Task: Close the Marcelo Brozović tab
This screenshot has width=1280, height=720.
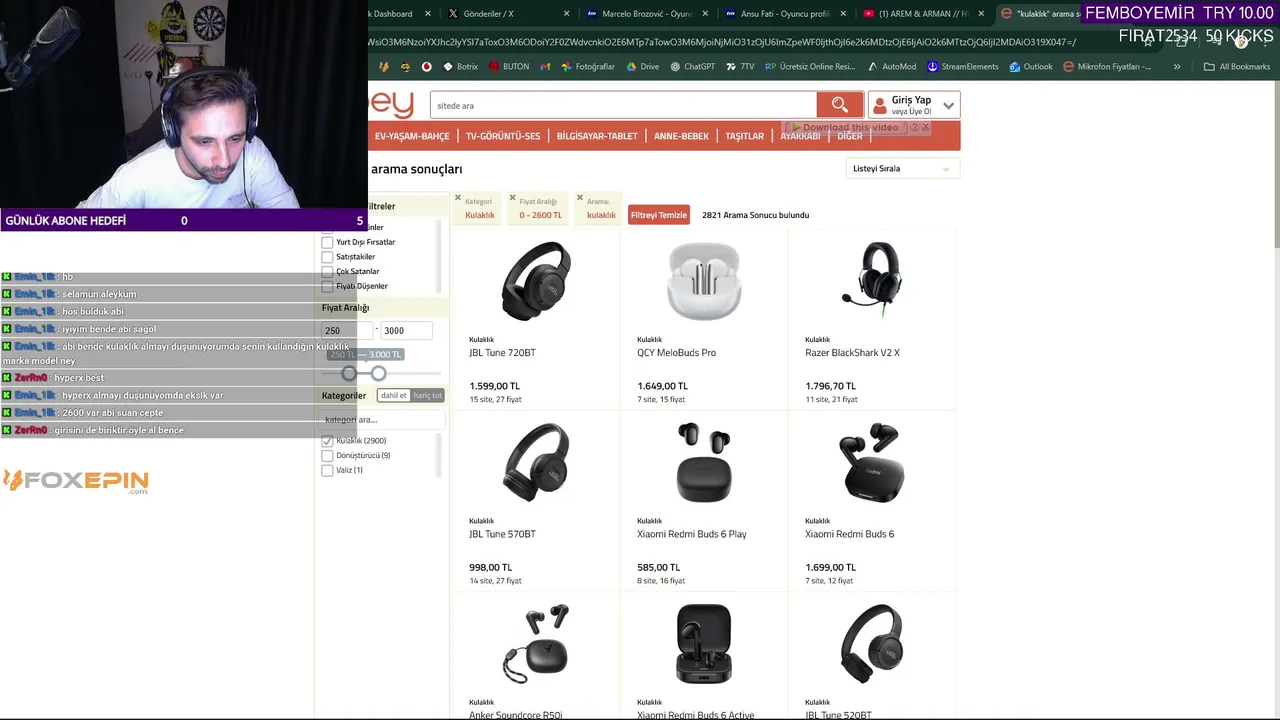Action: point(705,14)
